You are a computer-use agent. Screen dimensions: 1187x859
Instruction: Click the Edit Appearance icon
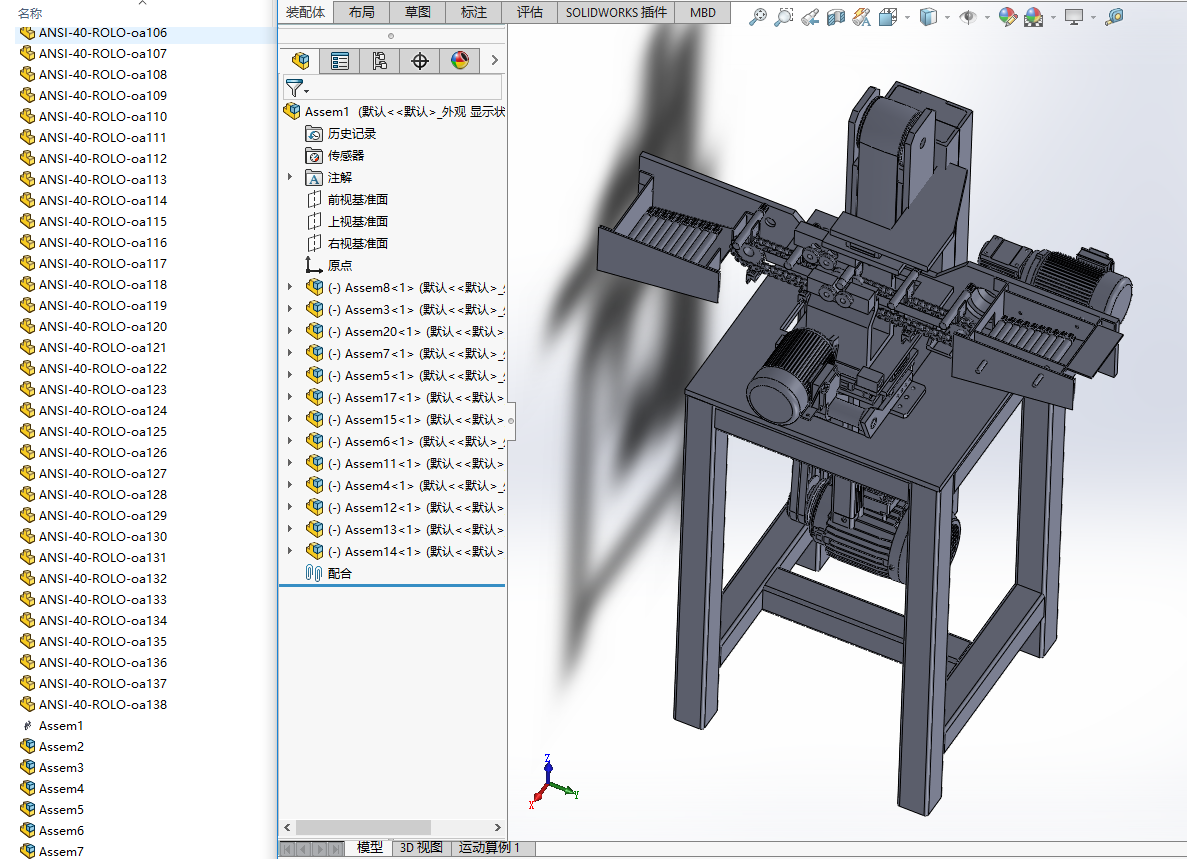(x=1007, y=16)
